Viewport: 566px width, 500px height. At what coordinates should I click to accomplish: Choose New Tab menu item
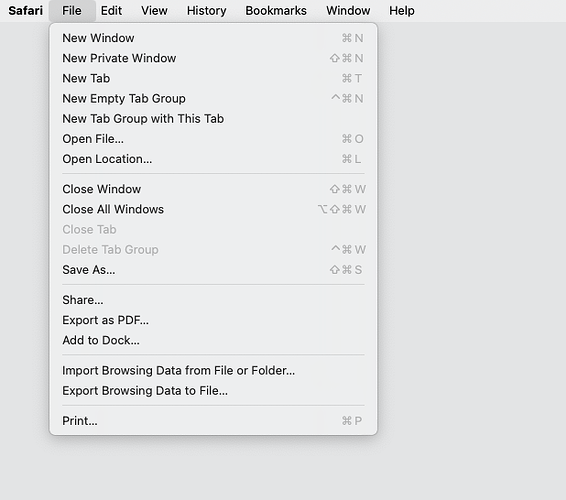(x=213, y=78)
